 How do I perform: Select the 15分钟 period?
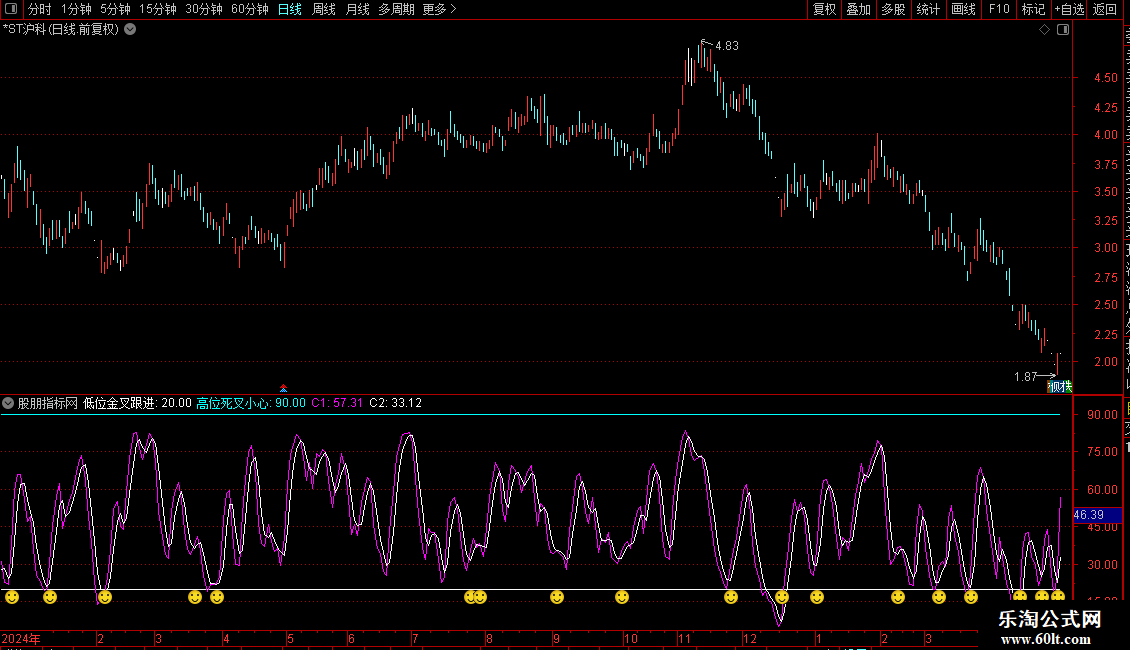pos(158,9)
